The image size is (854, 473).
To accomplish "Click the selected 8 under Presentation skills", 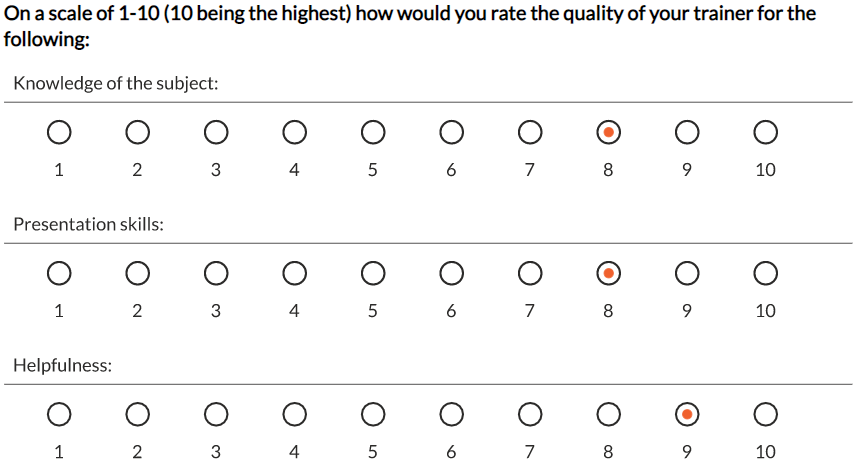I will (x=608, y=274).
